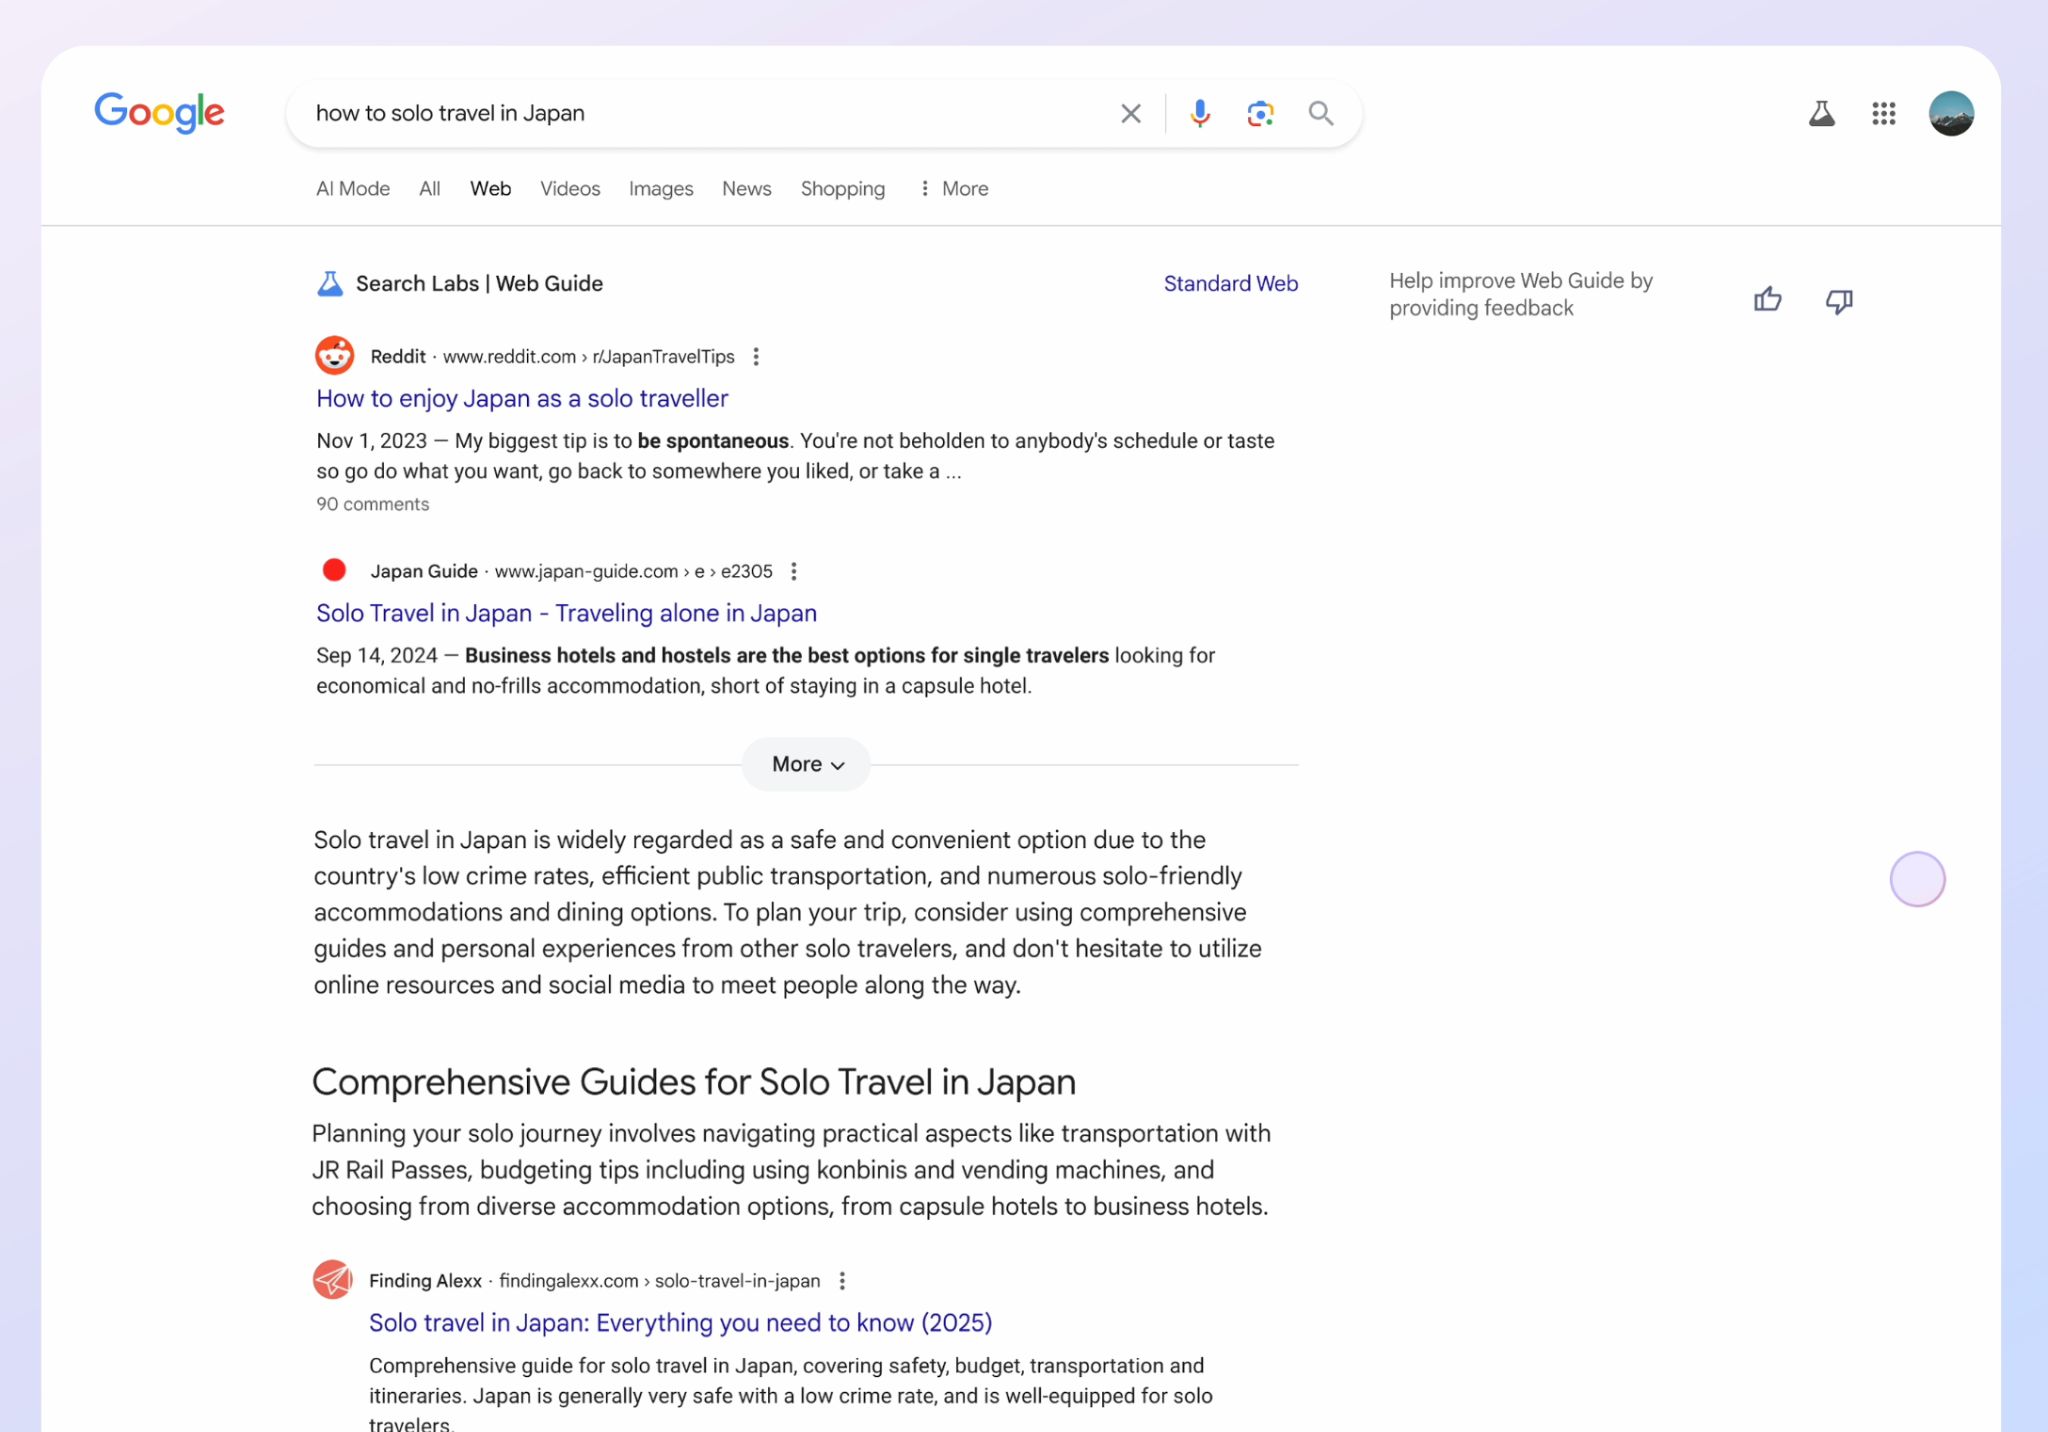Open 'How to enjoy Japan as a solo traveller'
The height and width of the screenshot is (1432, 2048).
[521, 398]
